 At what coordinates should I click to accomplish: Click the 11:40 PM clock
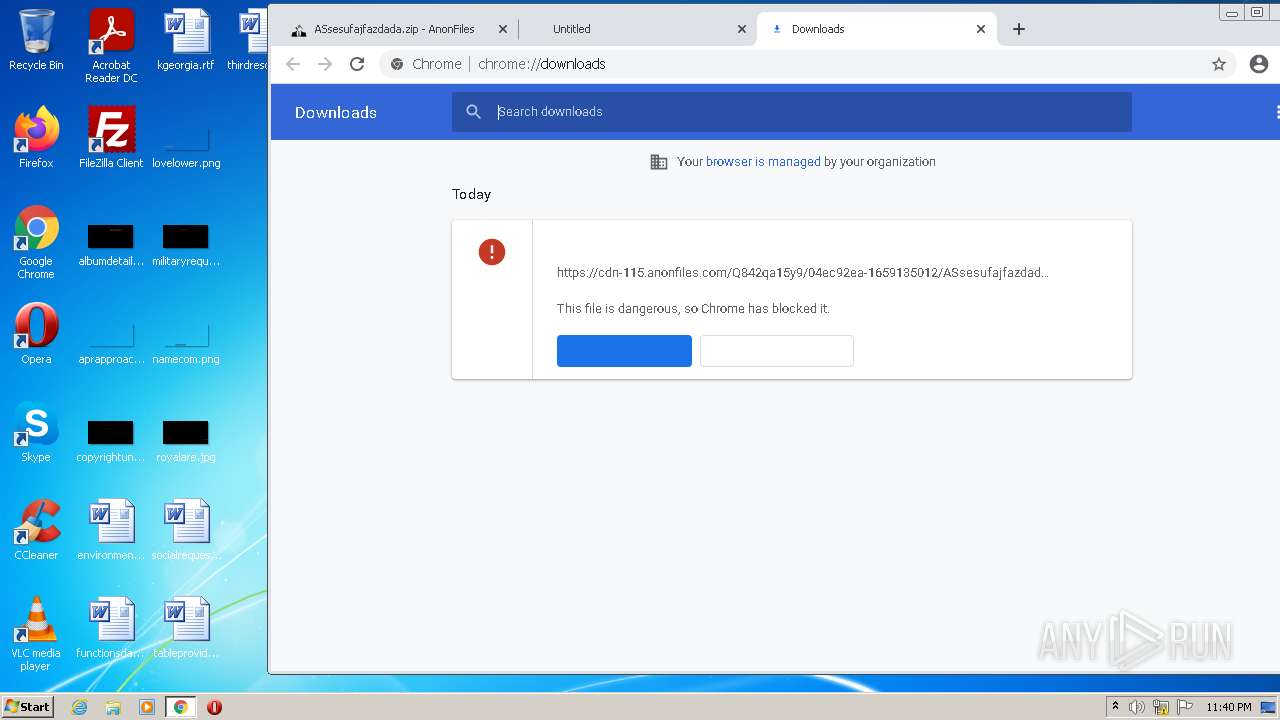[x=1228, y=707]
